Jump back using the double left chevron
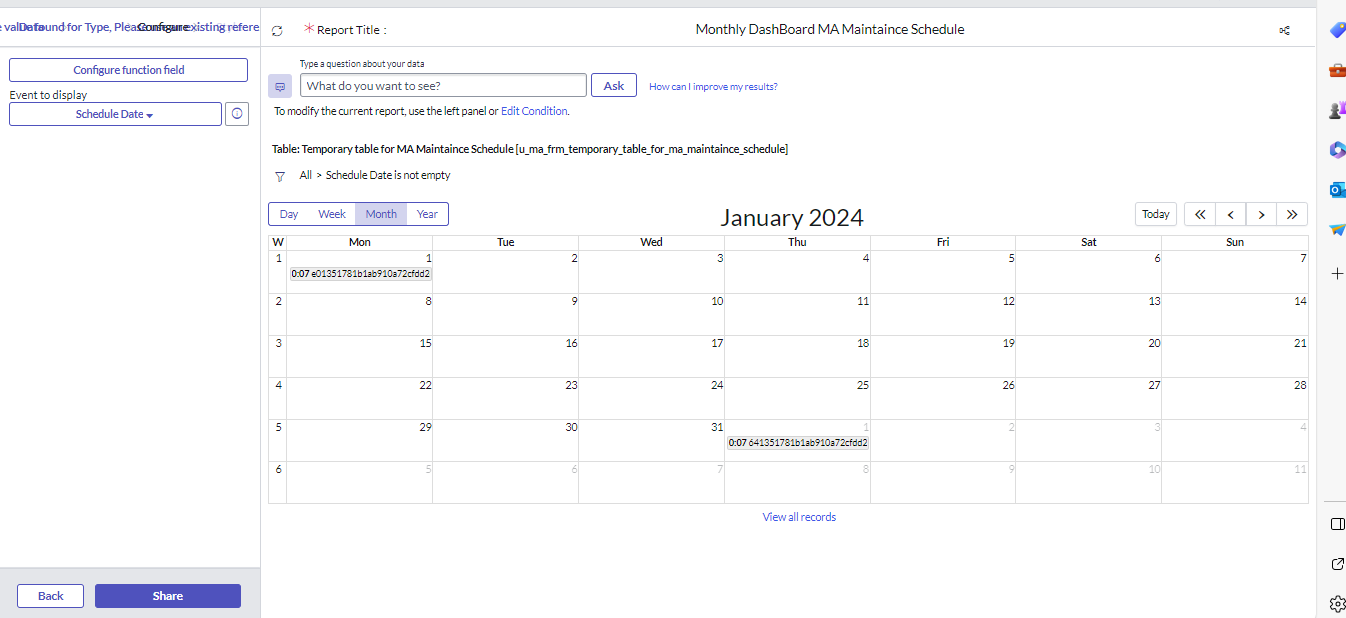The image size is (1346, 618). pyautogui.click(x=1199, y=214)
